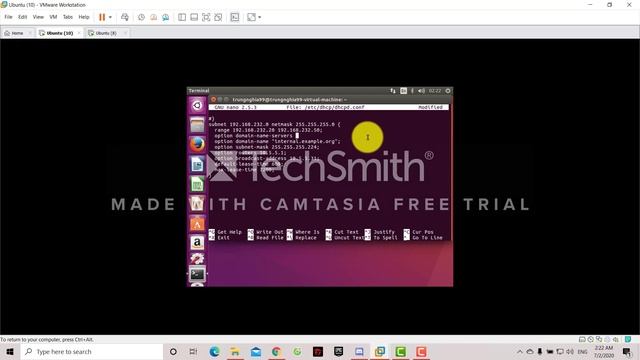
Task: Open File Explorer from taskbar
Action: coord(235,351)
